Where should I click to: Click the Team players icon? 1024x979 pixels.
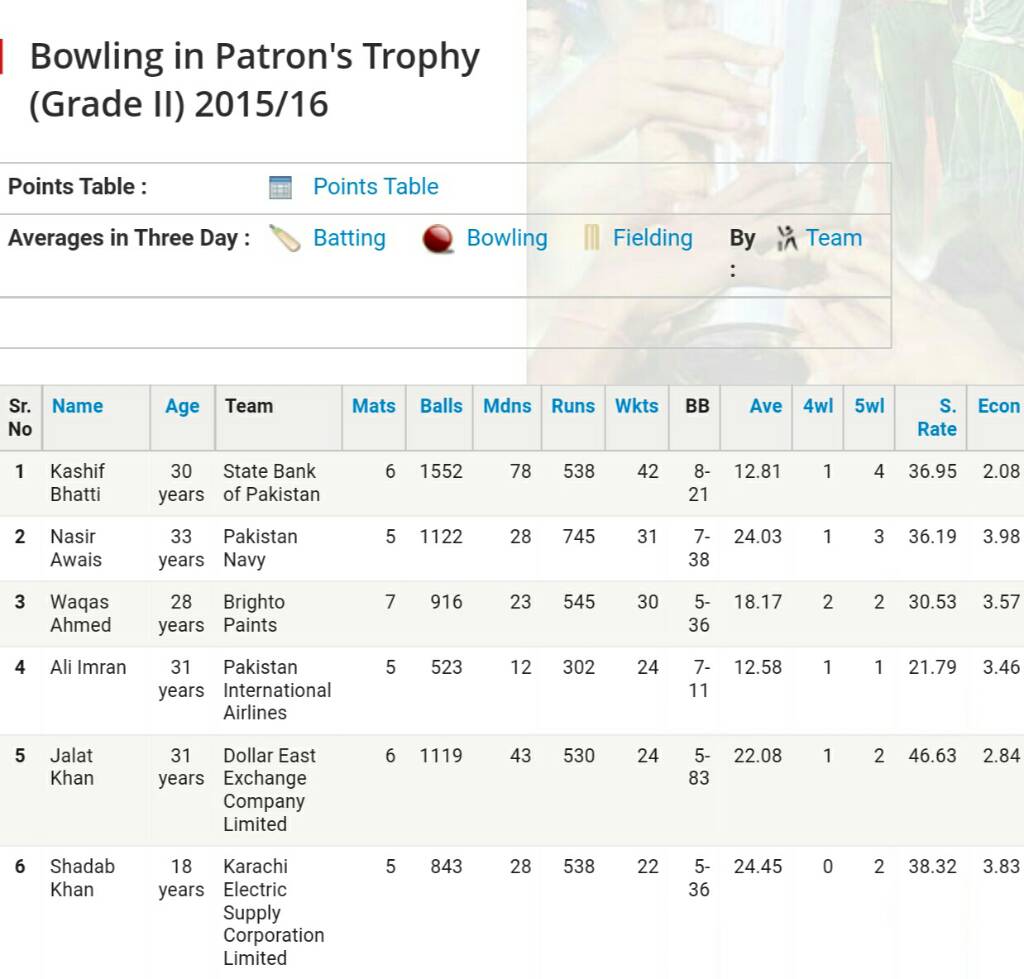[x=787, y=238]
